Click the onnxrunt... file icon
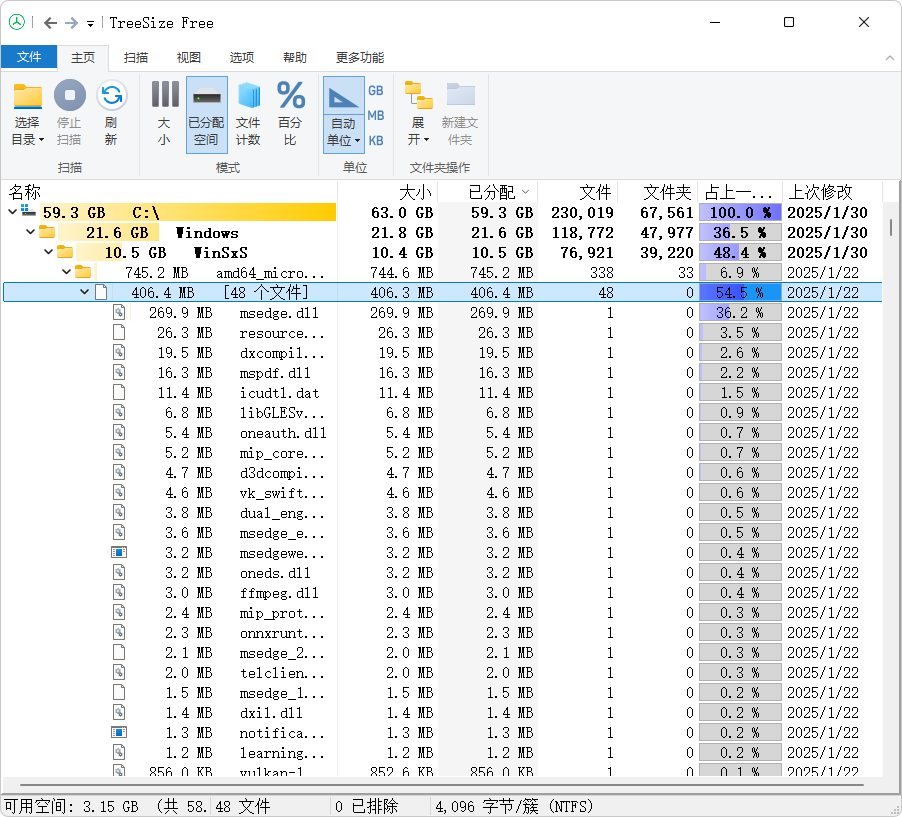902x817 pixels. click(x=119, y=632)
